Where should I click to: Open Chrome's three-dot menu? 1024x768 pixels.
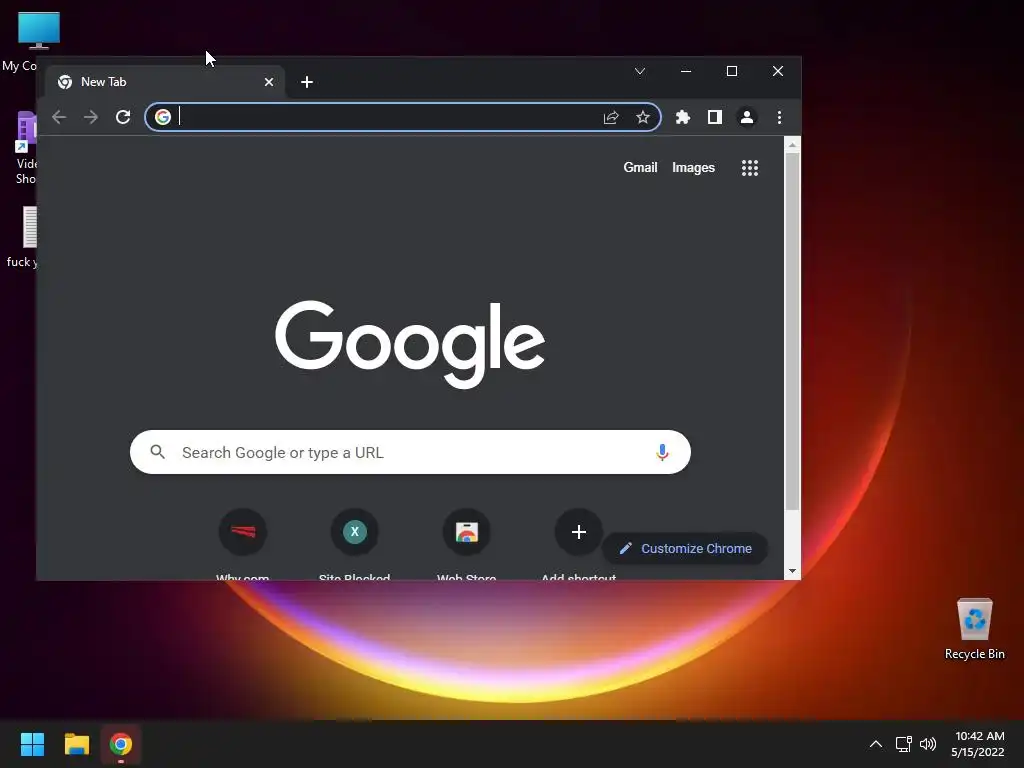[779, 118]
